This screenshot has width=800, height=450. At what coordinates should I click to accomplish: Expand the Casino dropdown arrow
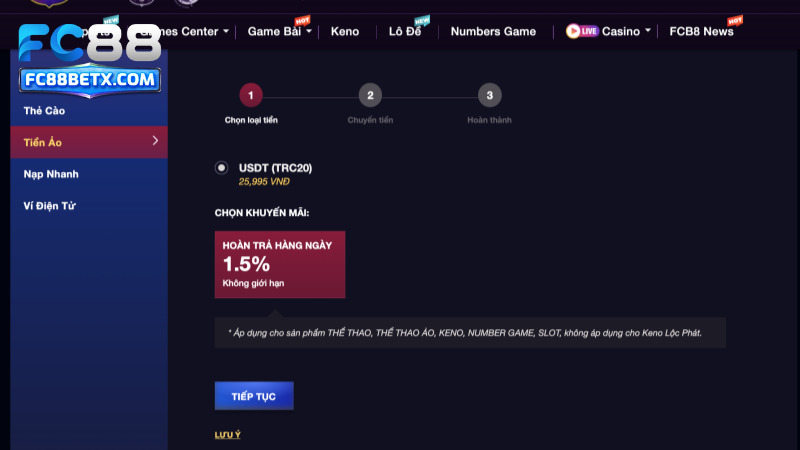(647, 31)
